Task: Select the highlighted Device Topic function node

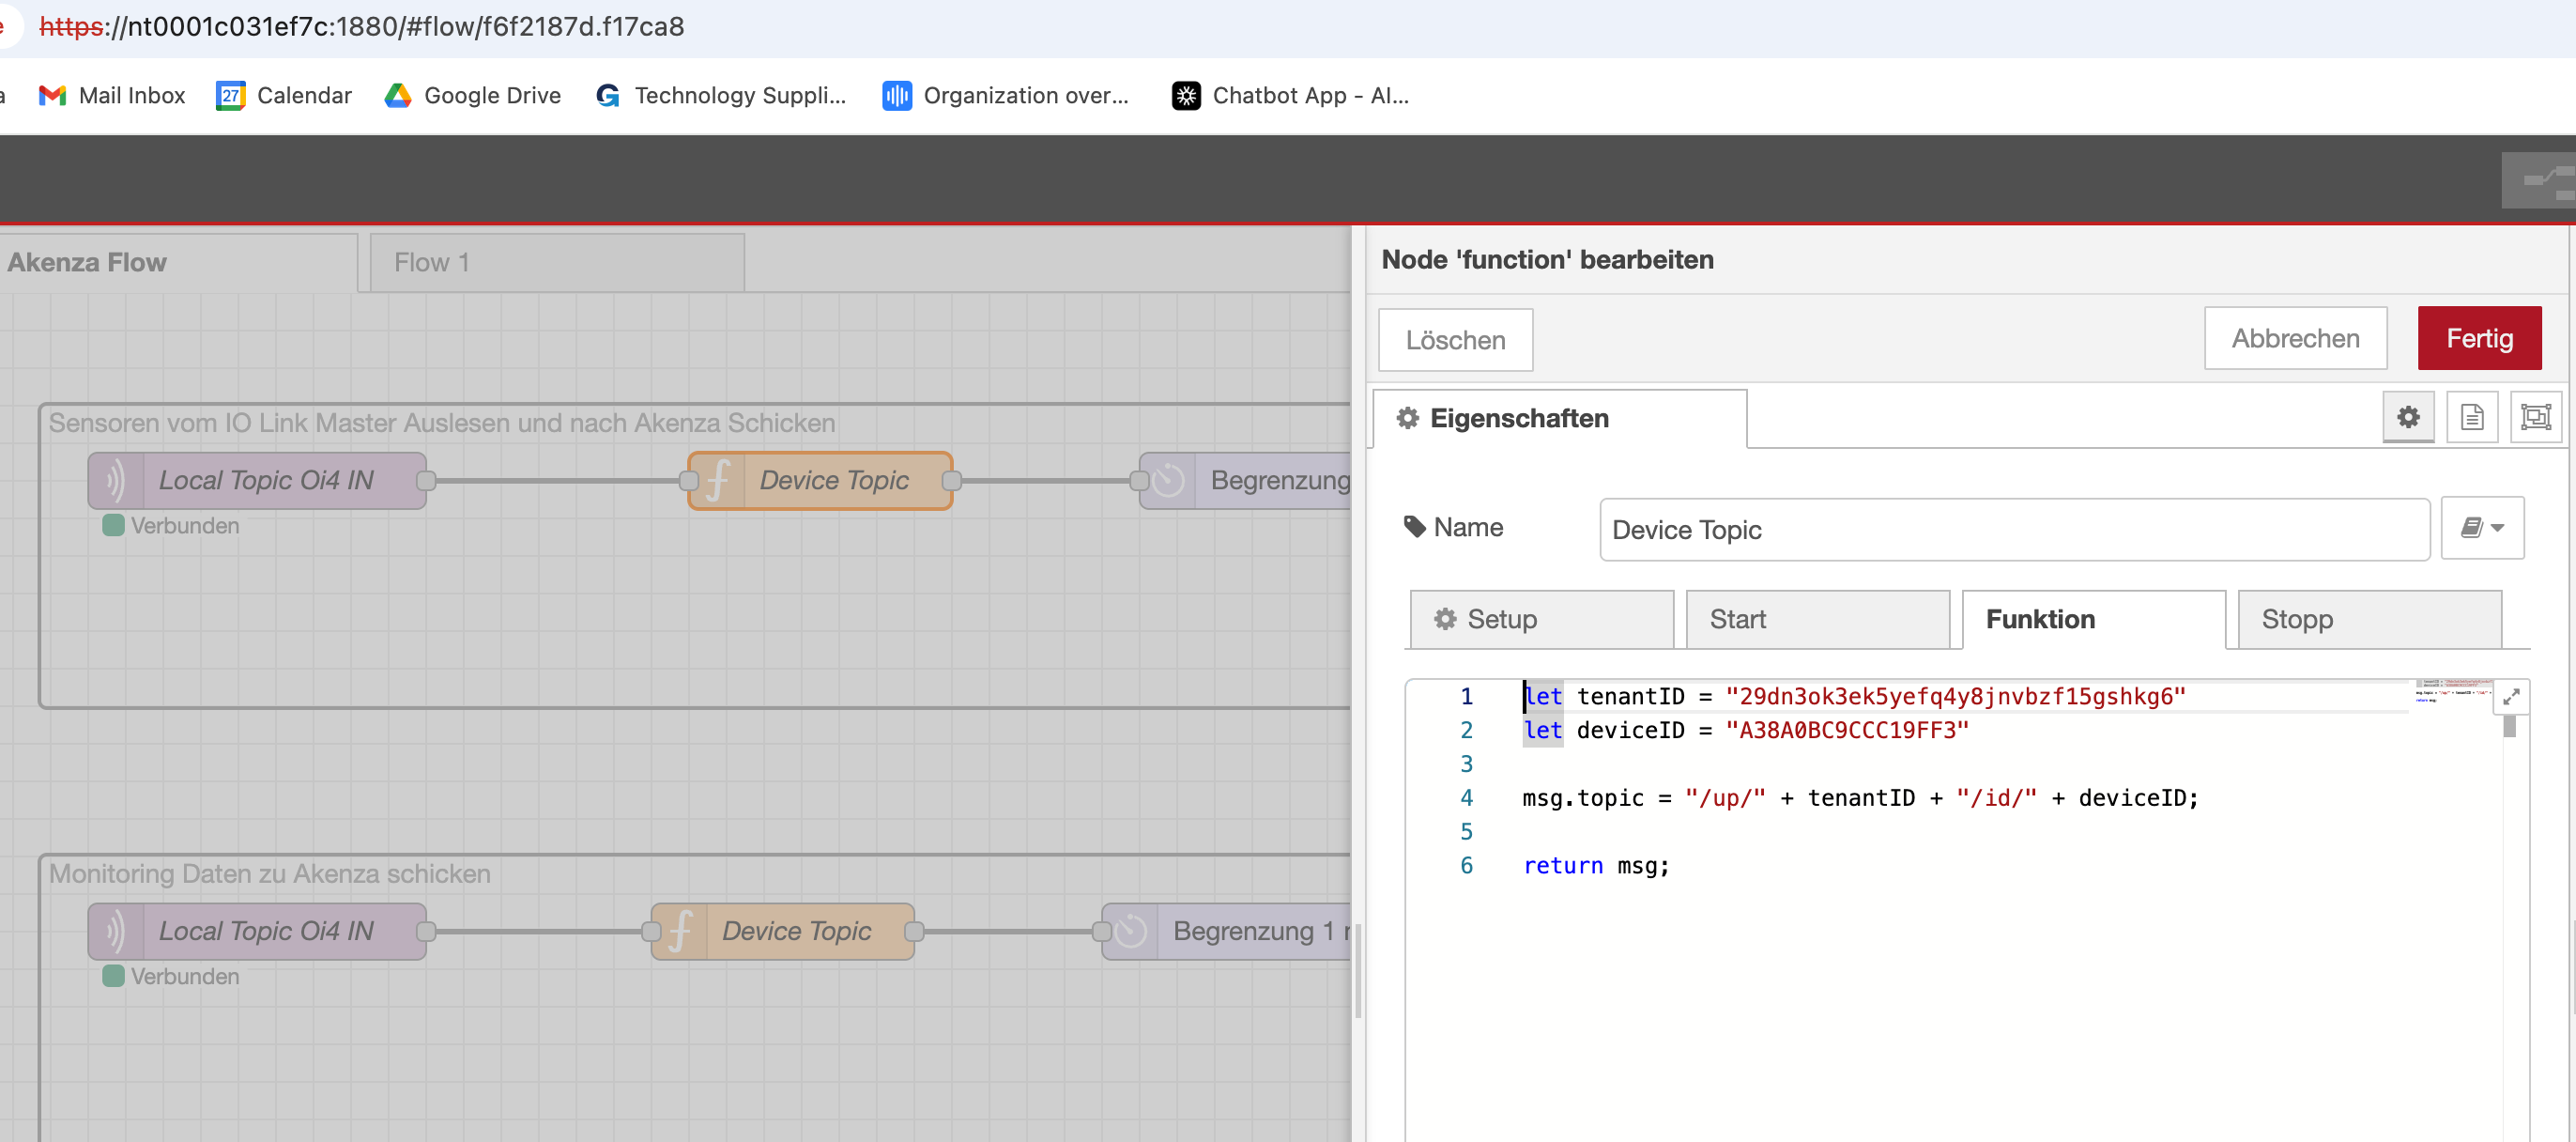Action: (x=833, y=481)
